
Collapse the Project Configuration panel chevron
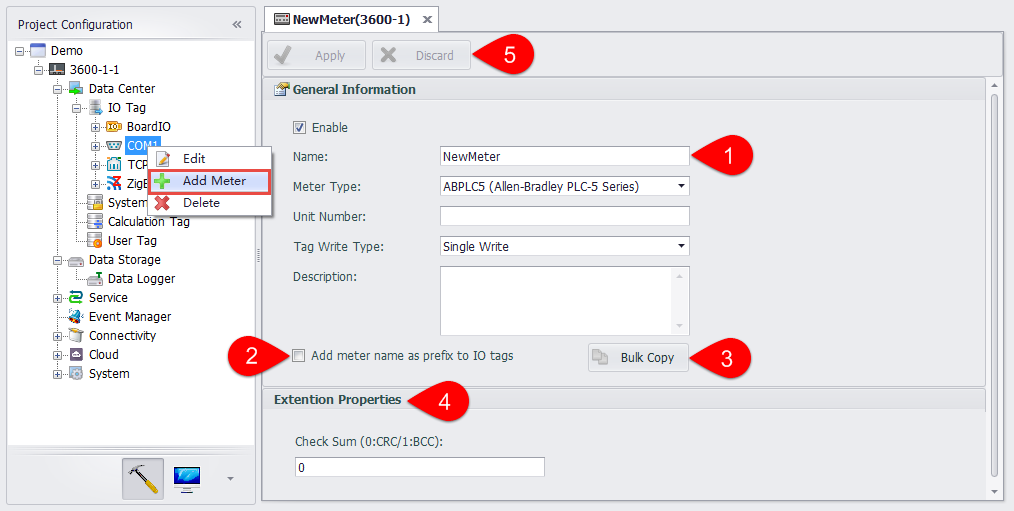(x=237, y=24)
